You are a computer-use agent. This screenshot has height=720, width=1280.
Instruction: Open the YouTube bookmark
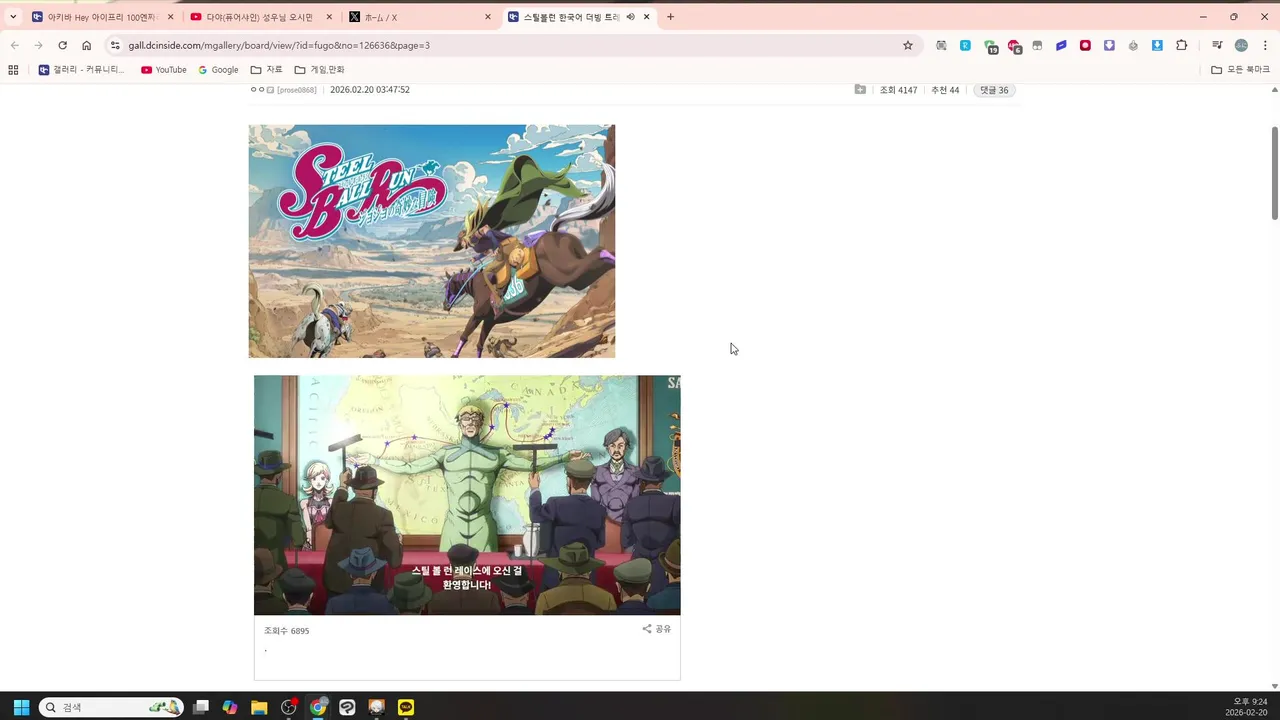164,70
